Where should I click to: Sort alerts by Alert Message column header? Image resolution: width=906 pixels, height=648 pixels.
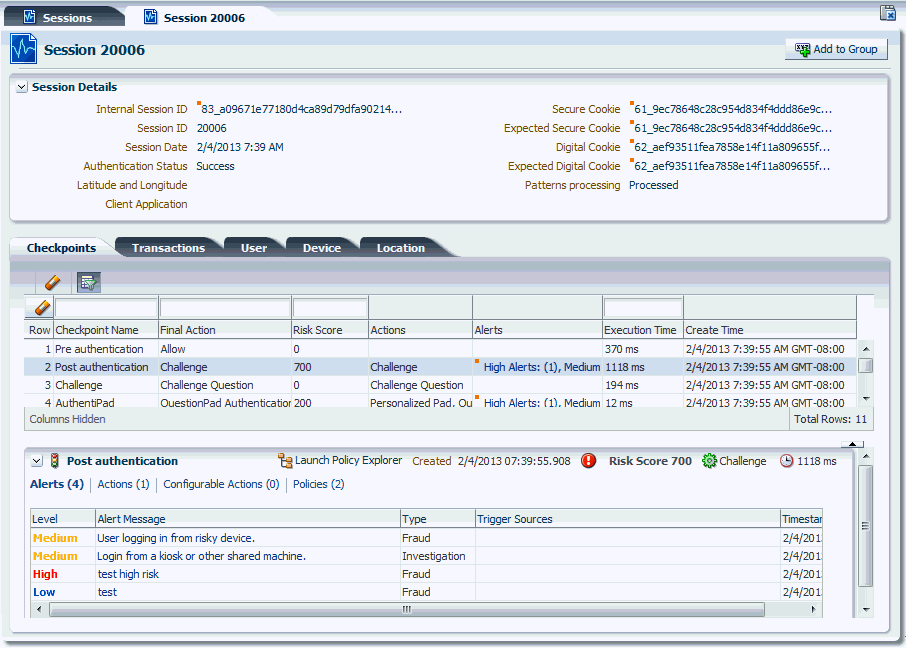pos(247,519)
